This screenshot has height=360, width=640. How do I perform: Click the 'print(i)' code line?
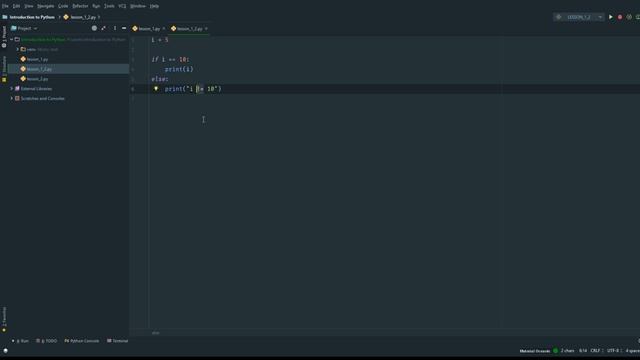(179, 69)
